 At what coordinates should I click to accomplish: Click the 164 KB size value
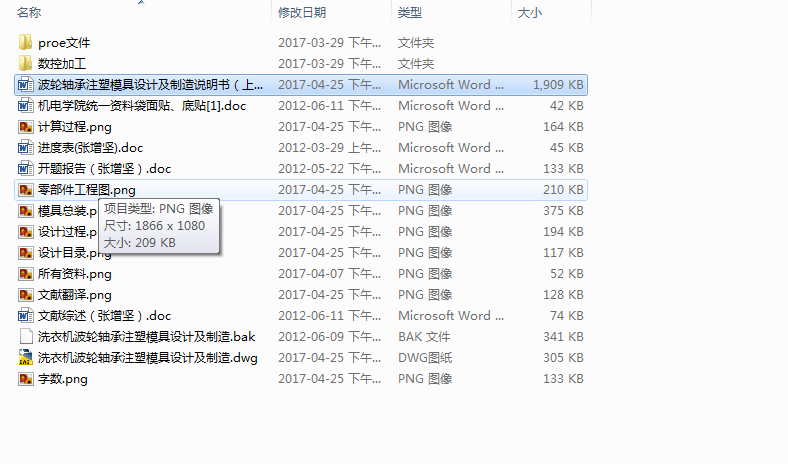[563, 127]
